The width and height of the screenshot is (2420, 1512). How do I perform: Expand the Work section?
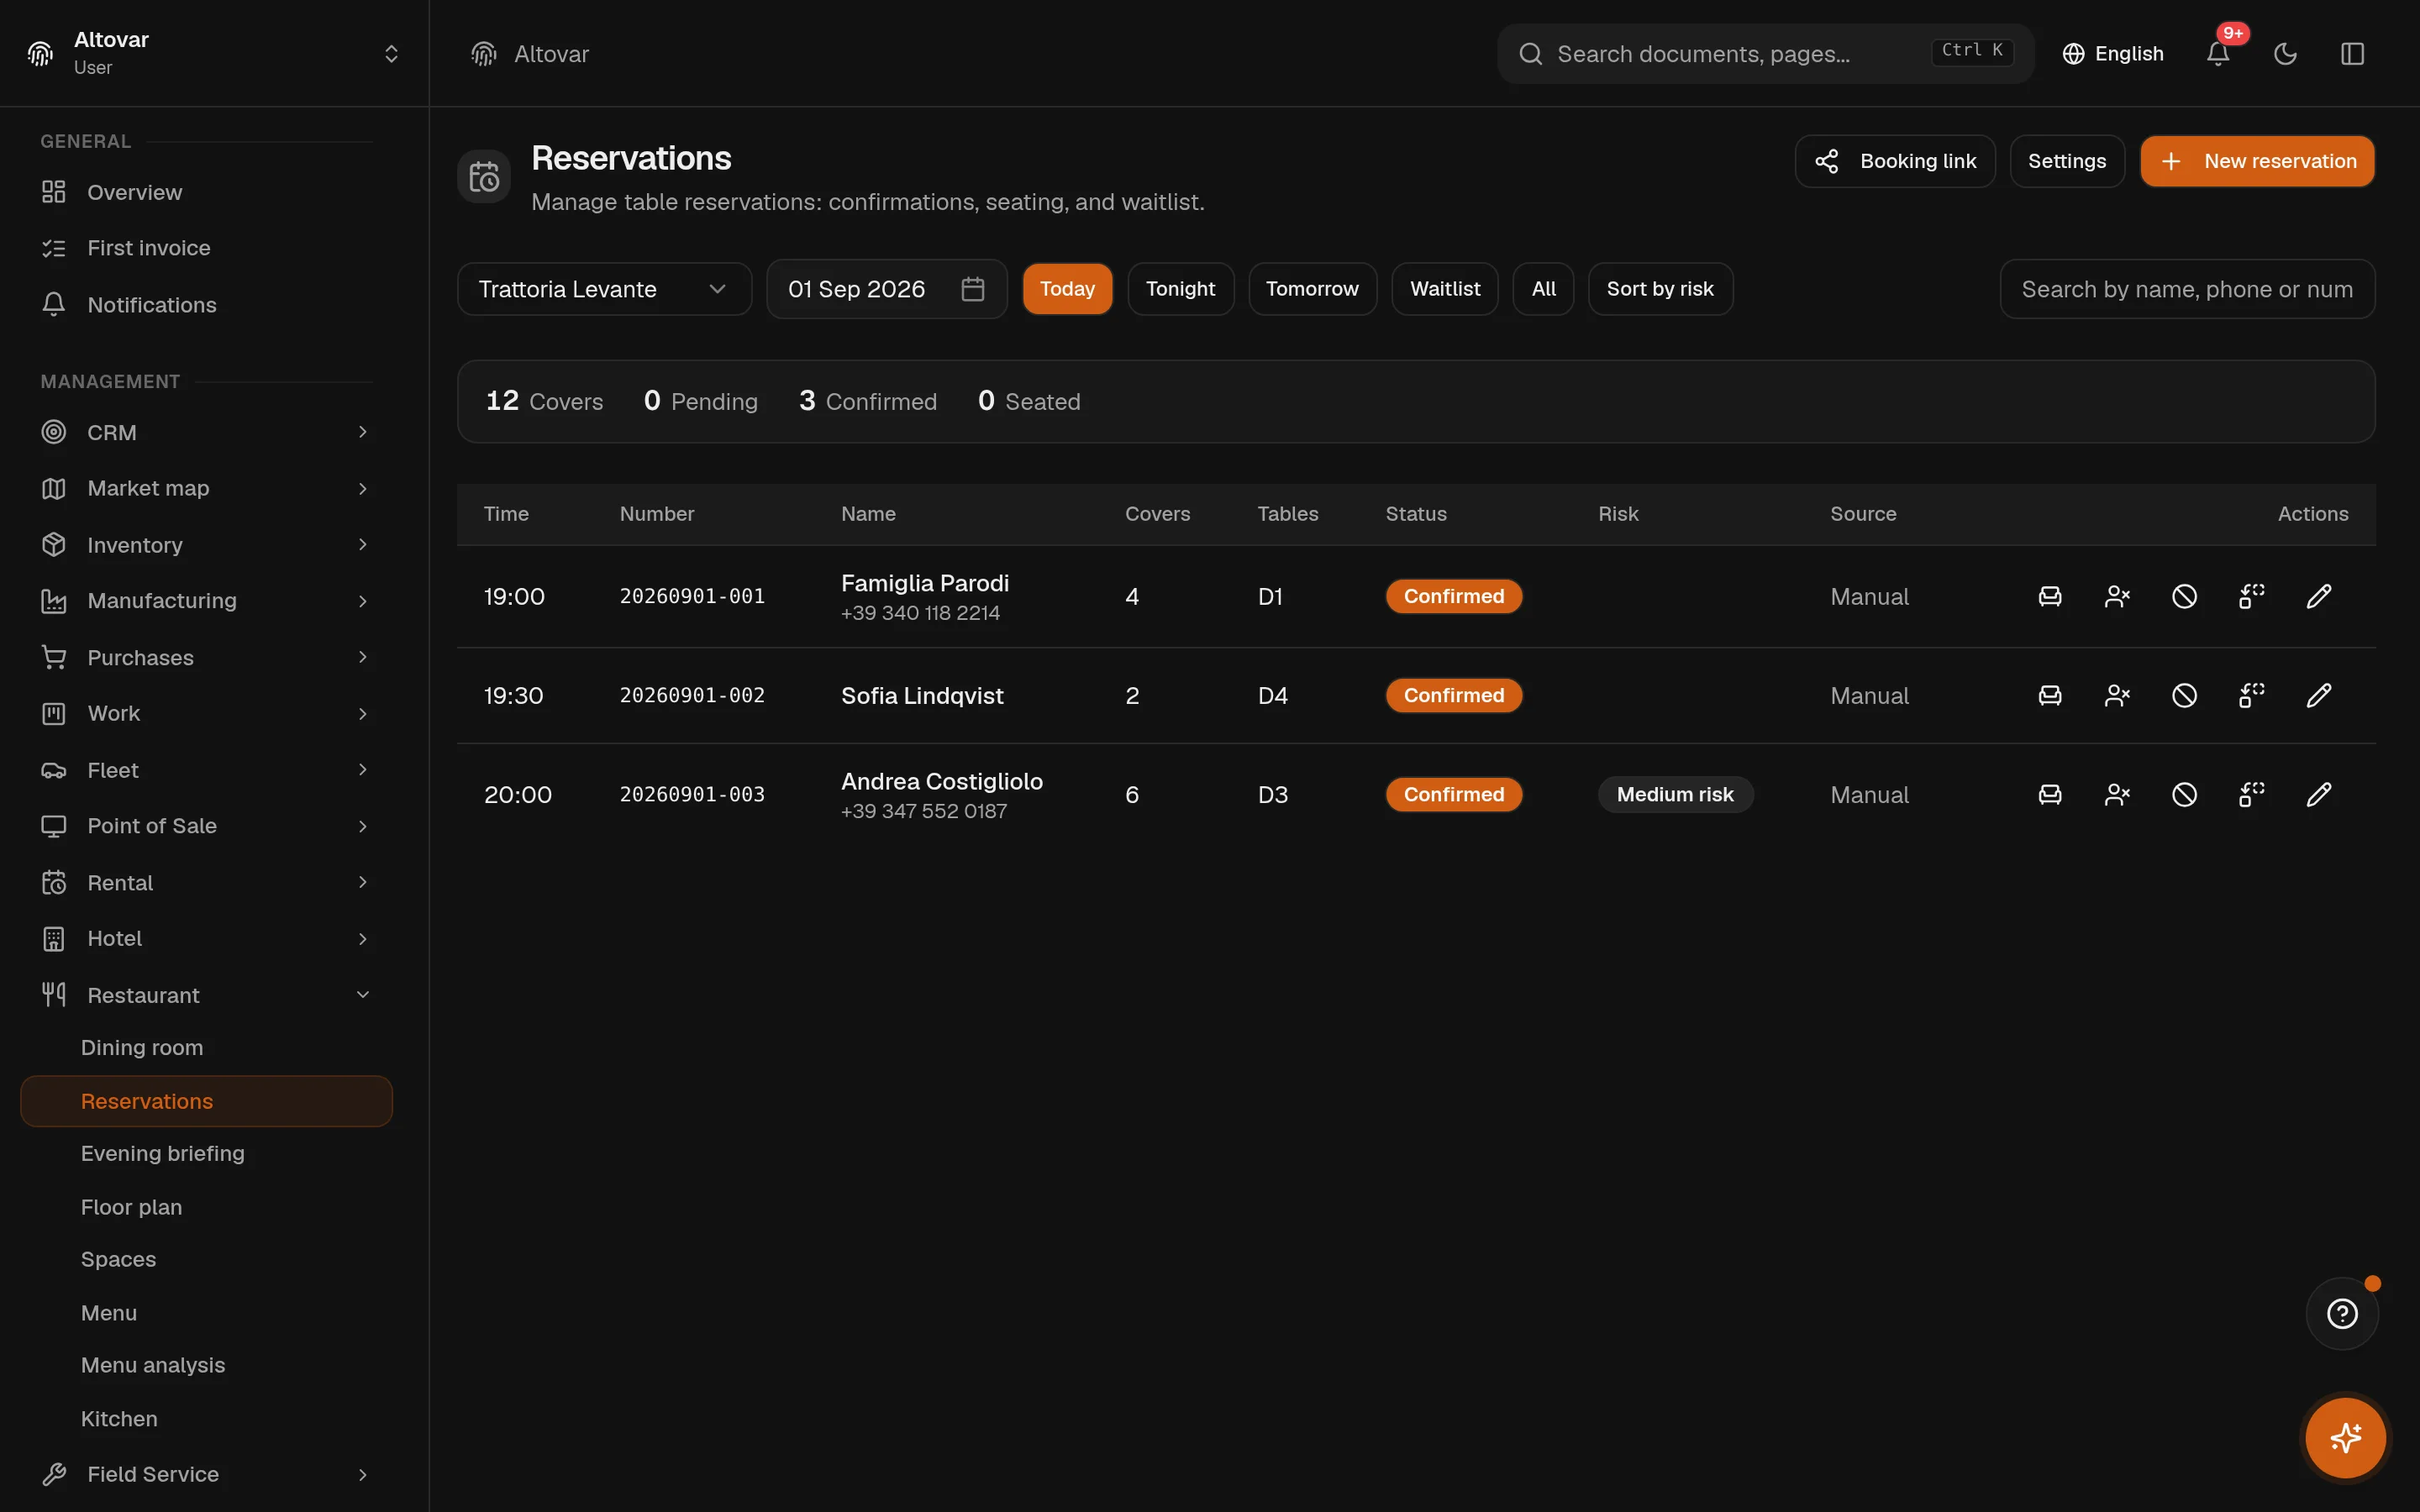click(206, 713)
